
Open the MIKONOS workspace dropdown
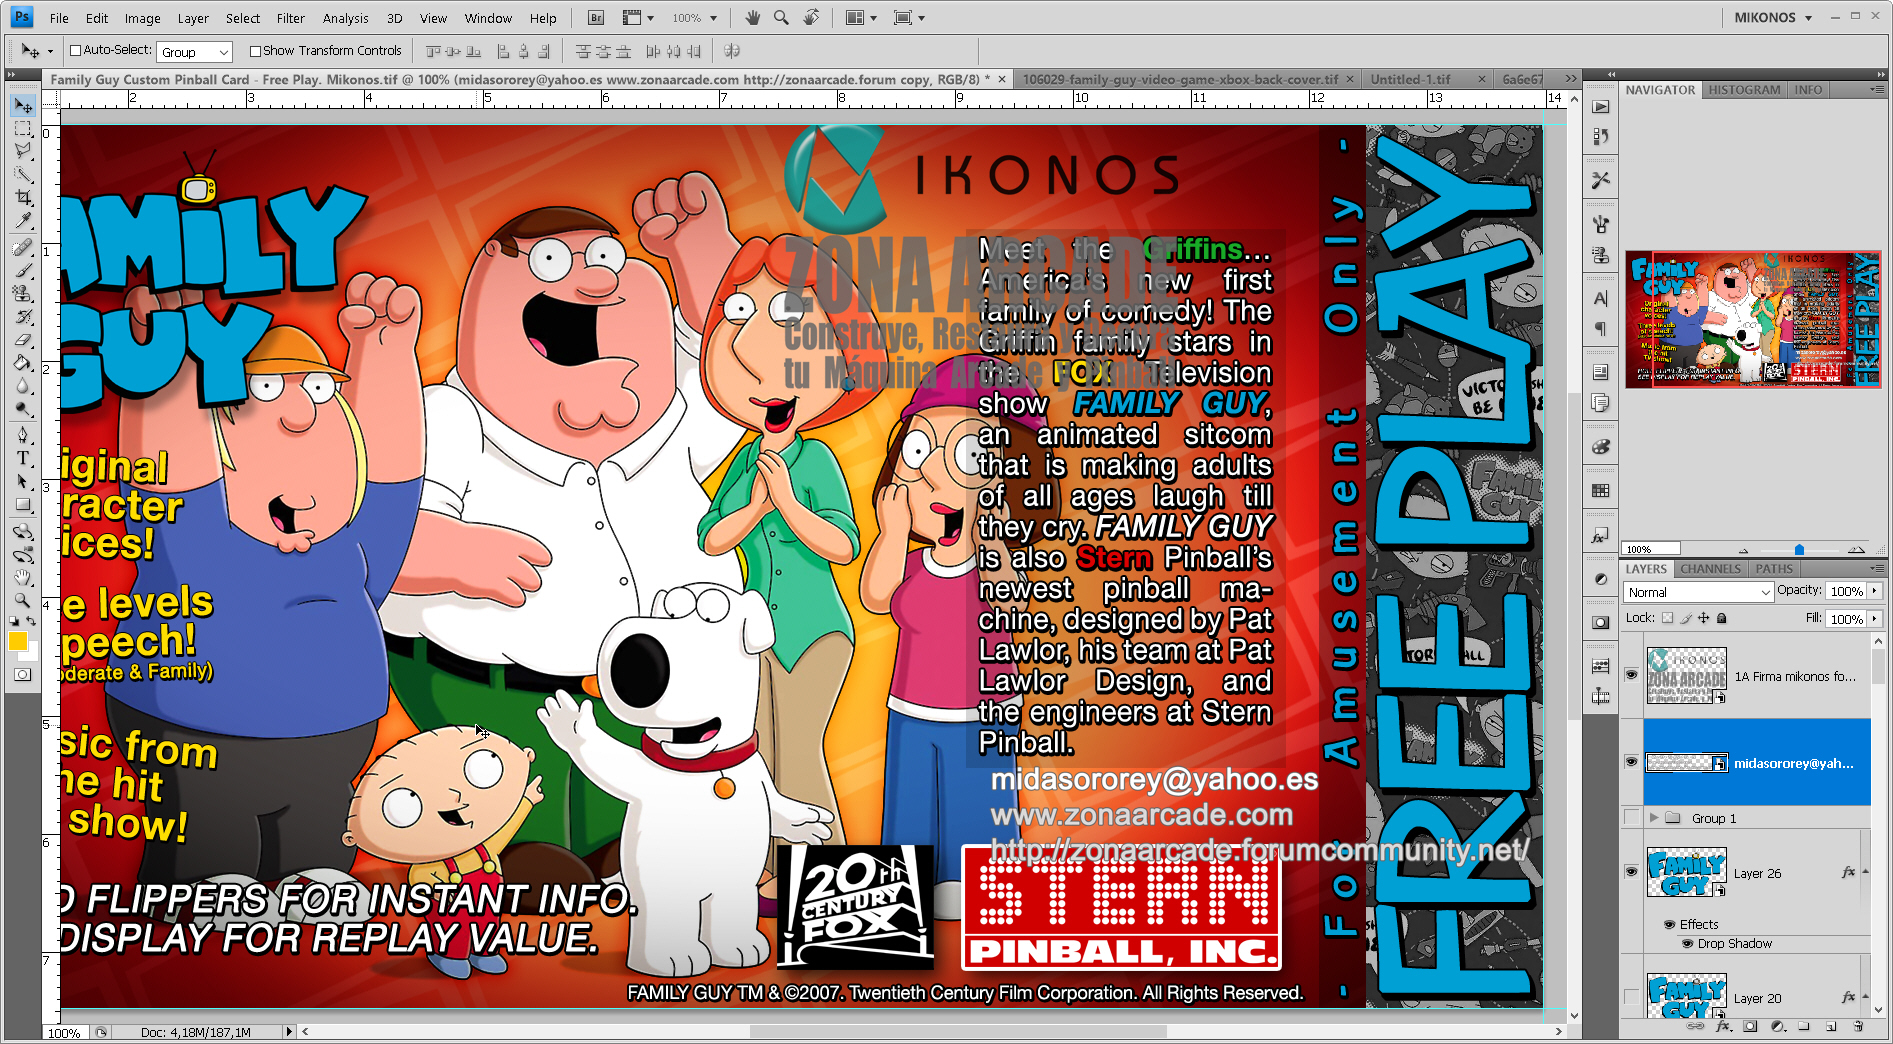[1773, 18]
